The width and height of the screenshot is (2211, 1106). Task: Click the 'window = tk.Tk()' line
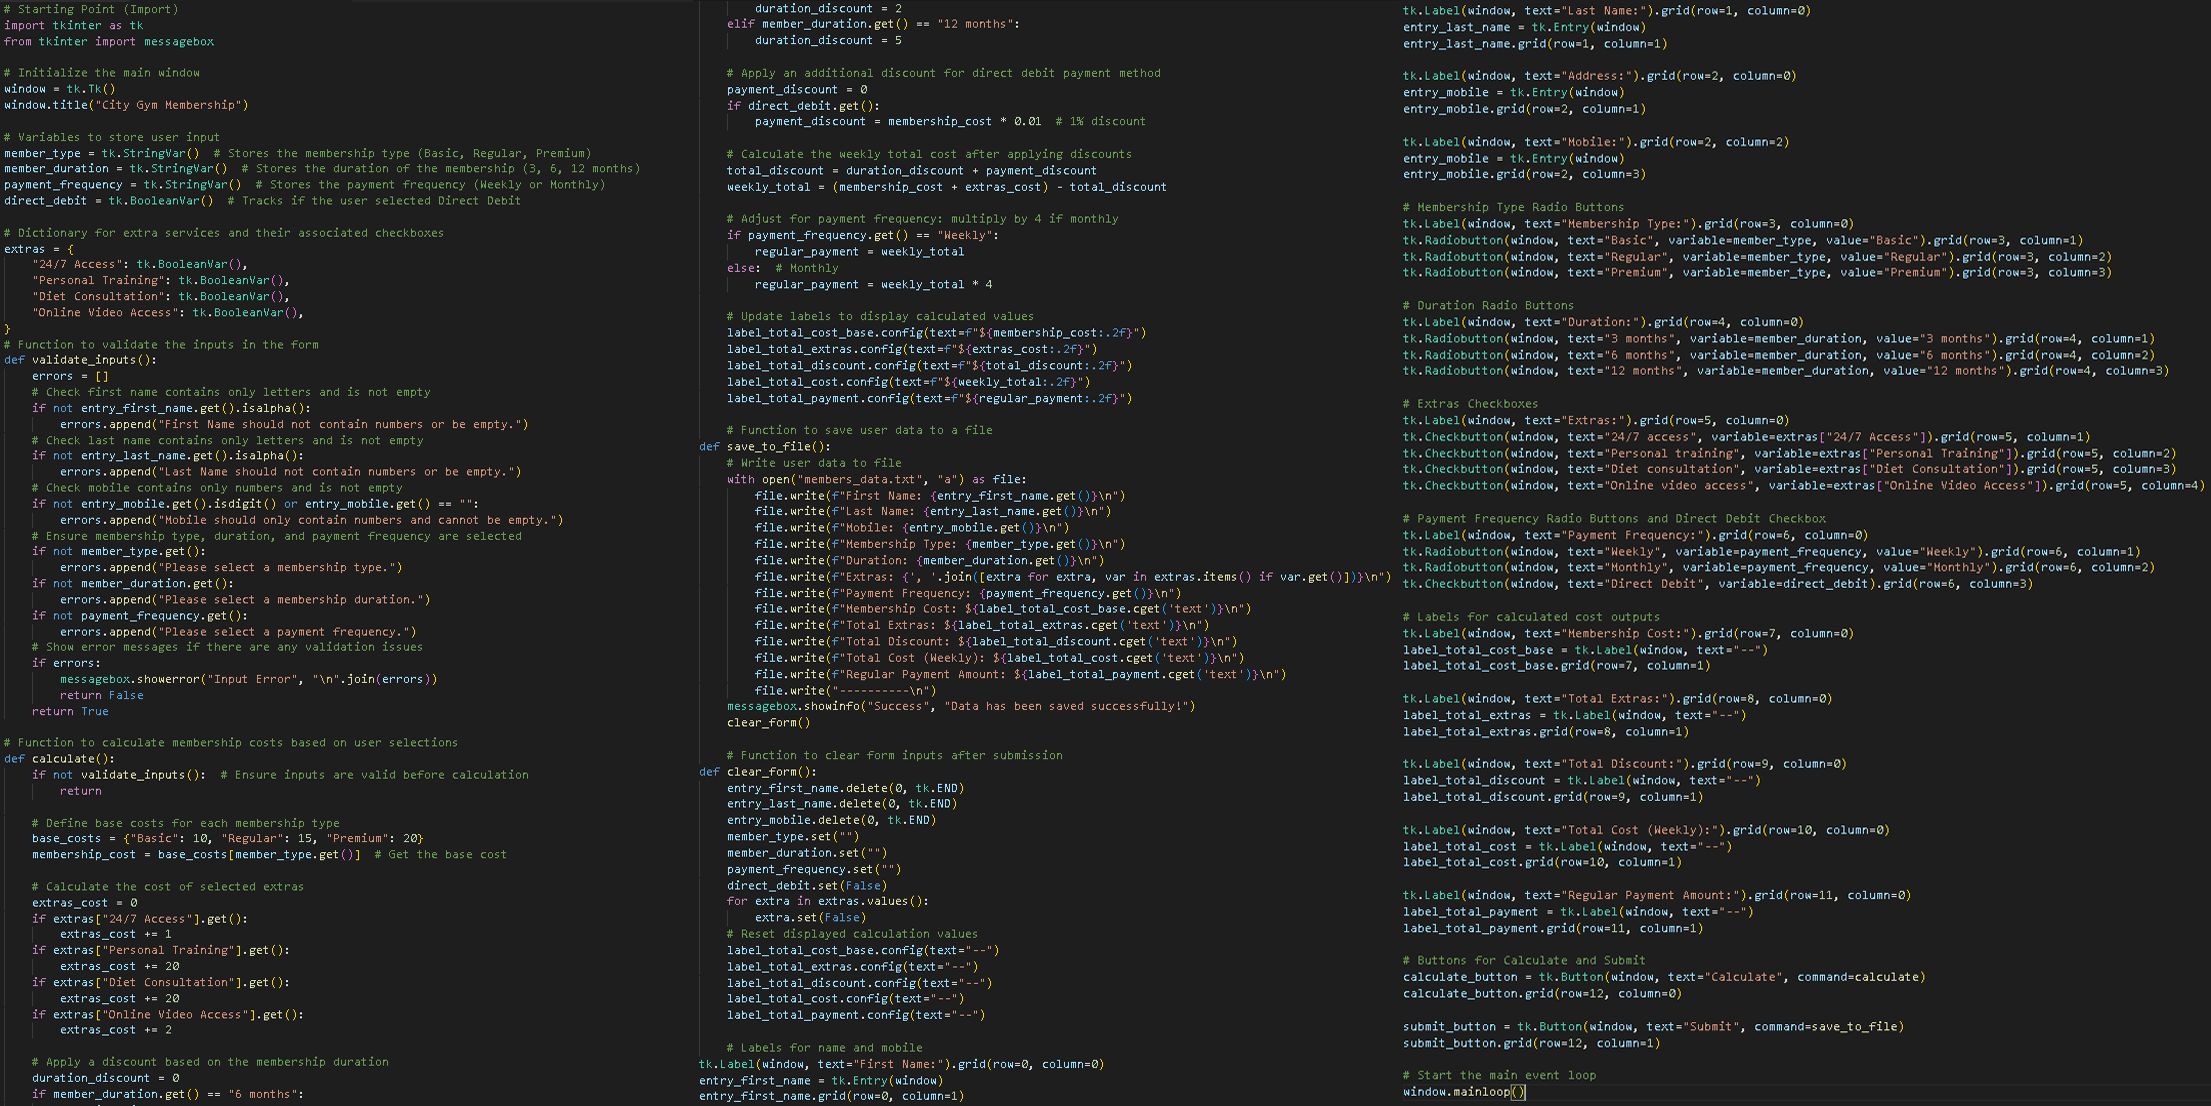[x=60, y=89]
